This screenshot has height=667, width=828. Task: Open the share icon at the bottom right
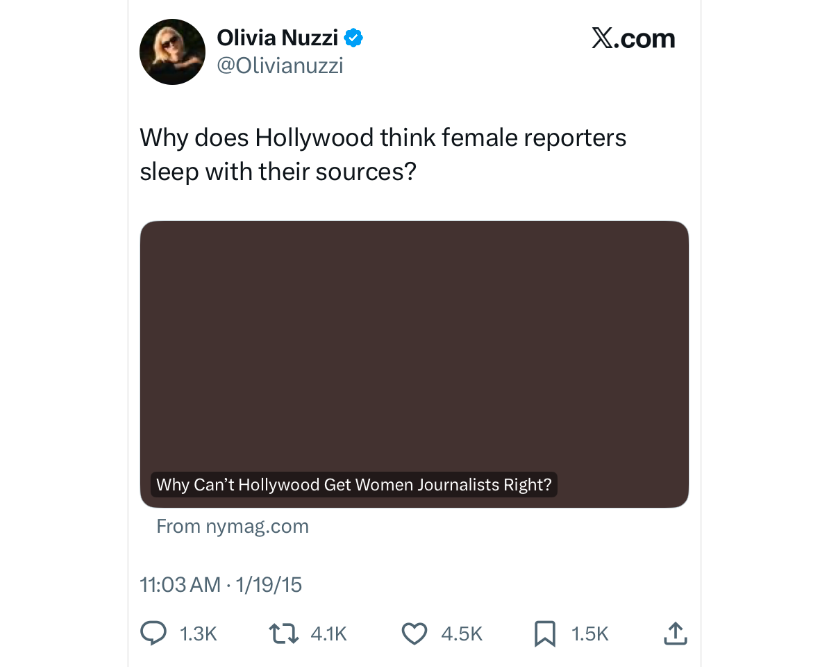coord(676,633)
